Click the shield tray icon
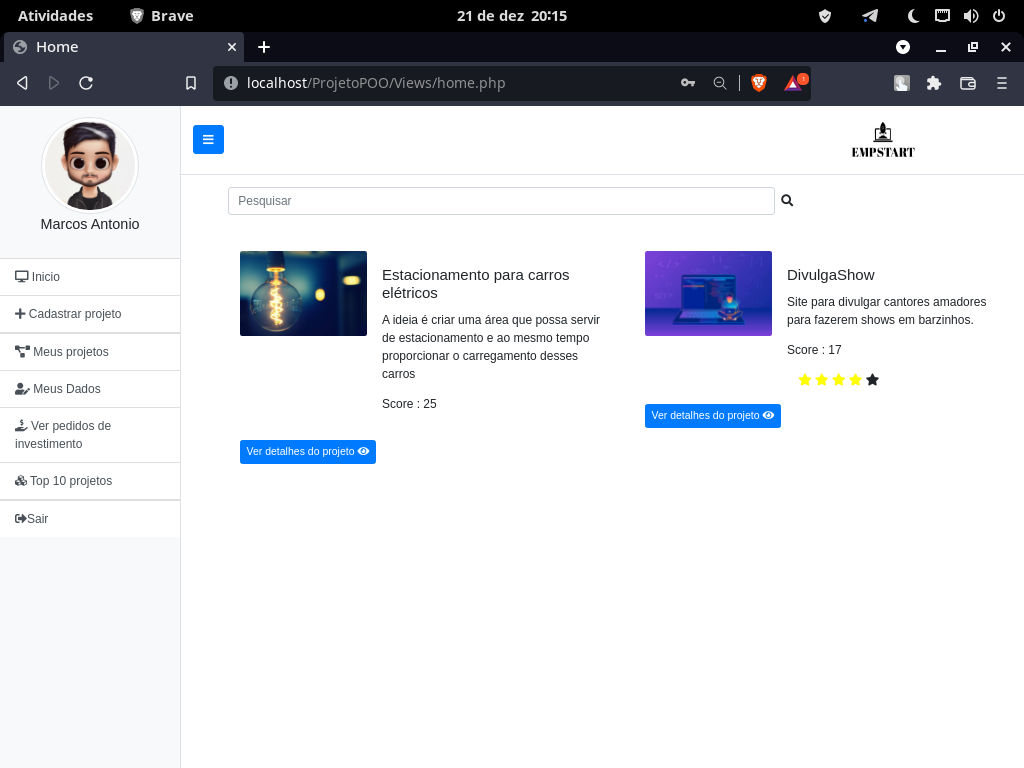Screen dimensions: 1024x768 tap(825, 16)
